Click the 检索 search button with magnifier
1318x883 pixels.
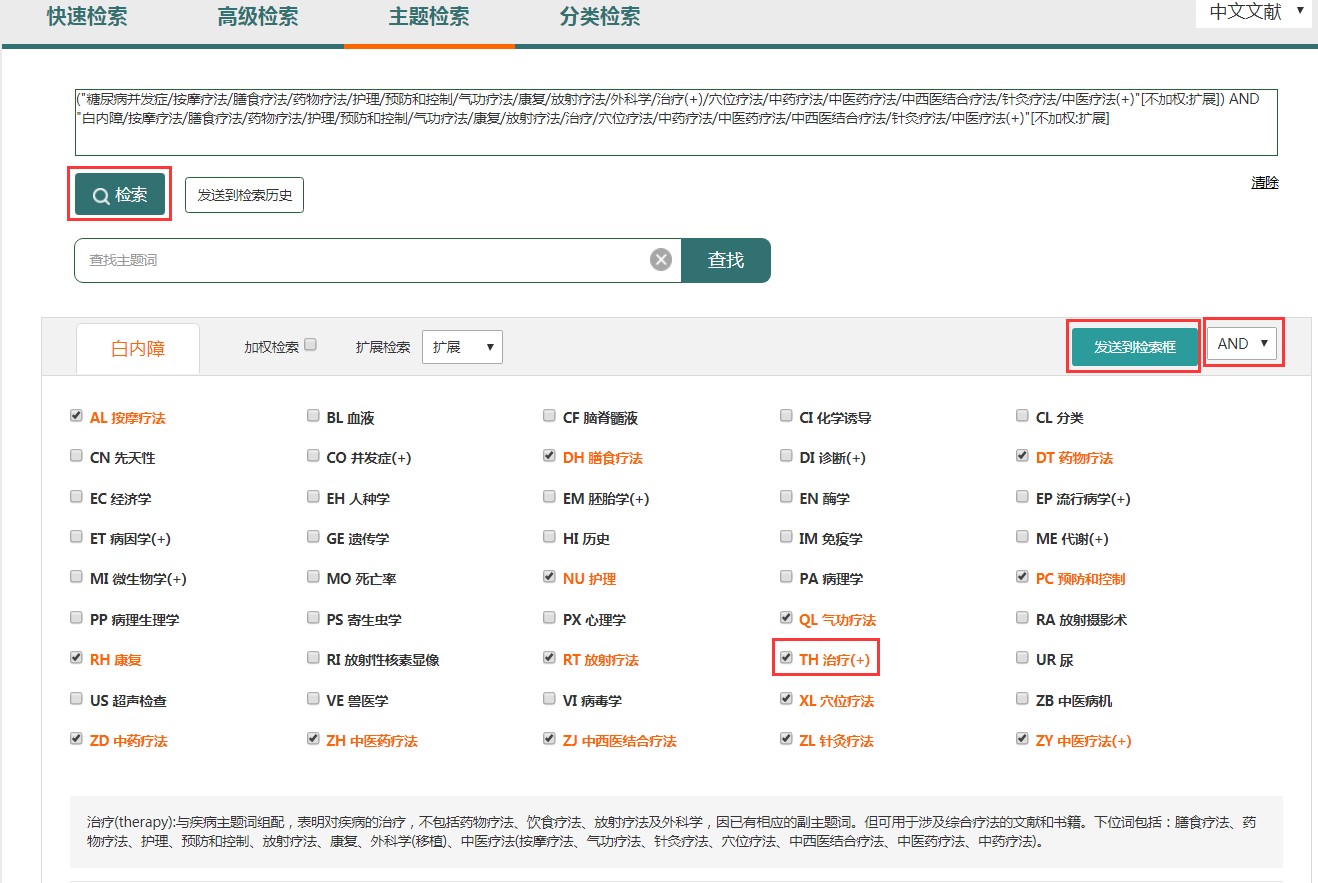click(x=120, y=195)
